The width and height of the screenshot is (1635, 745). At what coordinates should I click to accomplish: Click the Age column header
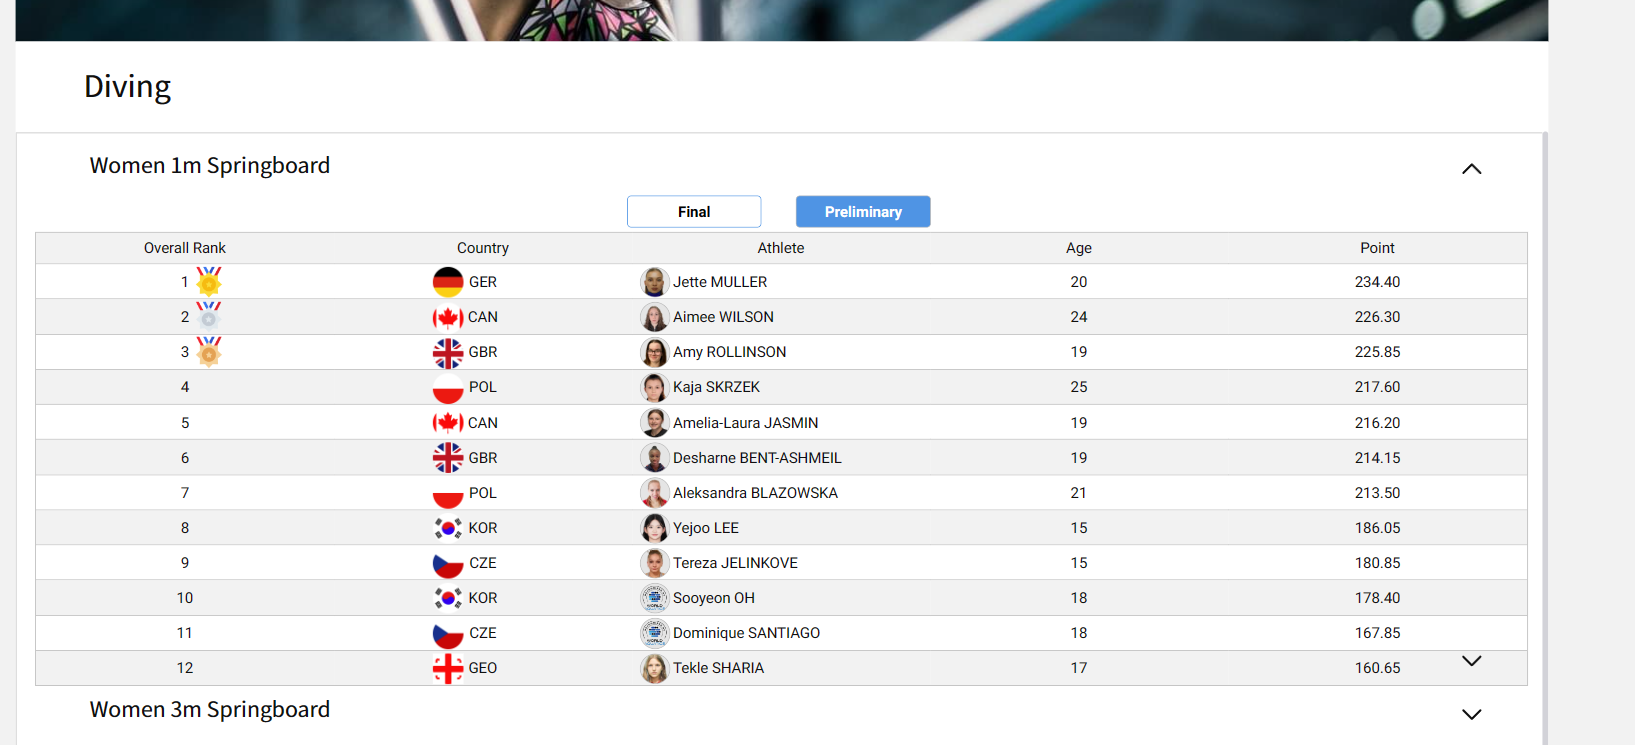coord(1079,248)
